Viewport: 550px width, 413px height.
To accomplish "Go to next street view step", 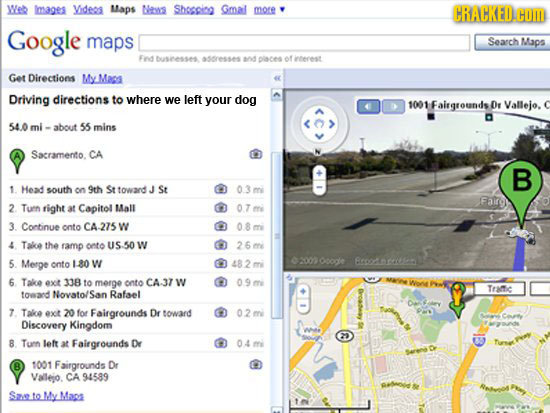I will pyautogui.click(x=393, y=107).
